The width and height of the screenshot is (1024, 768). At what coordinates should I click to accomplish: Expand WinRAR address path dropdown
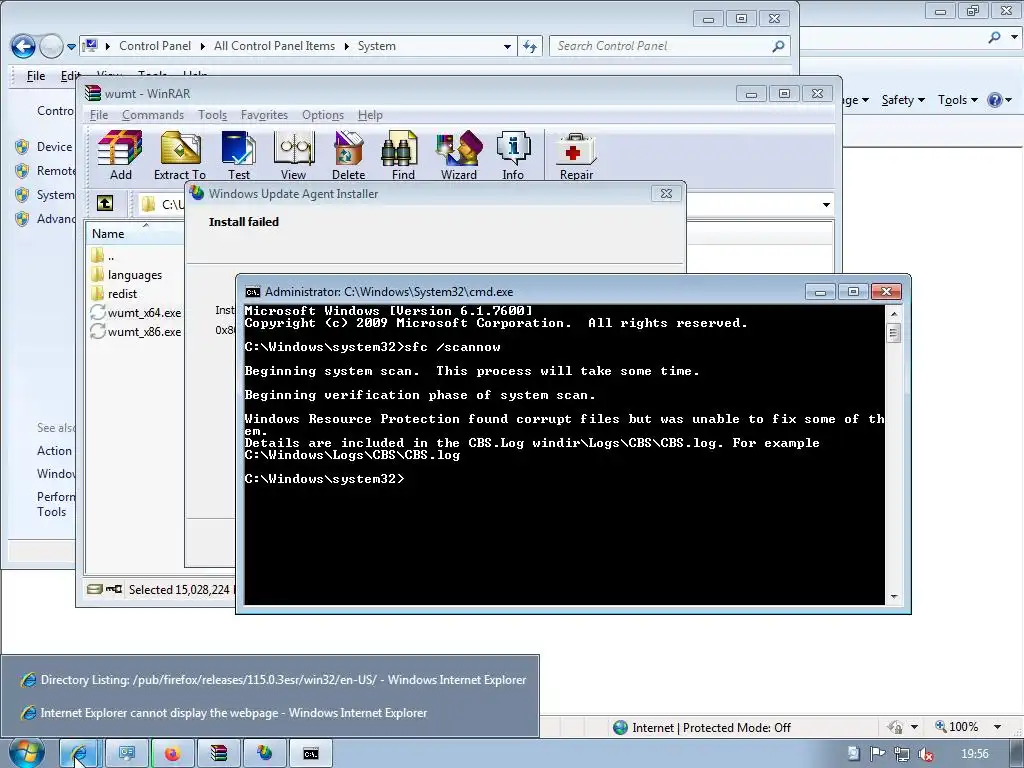826,204
